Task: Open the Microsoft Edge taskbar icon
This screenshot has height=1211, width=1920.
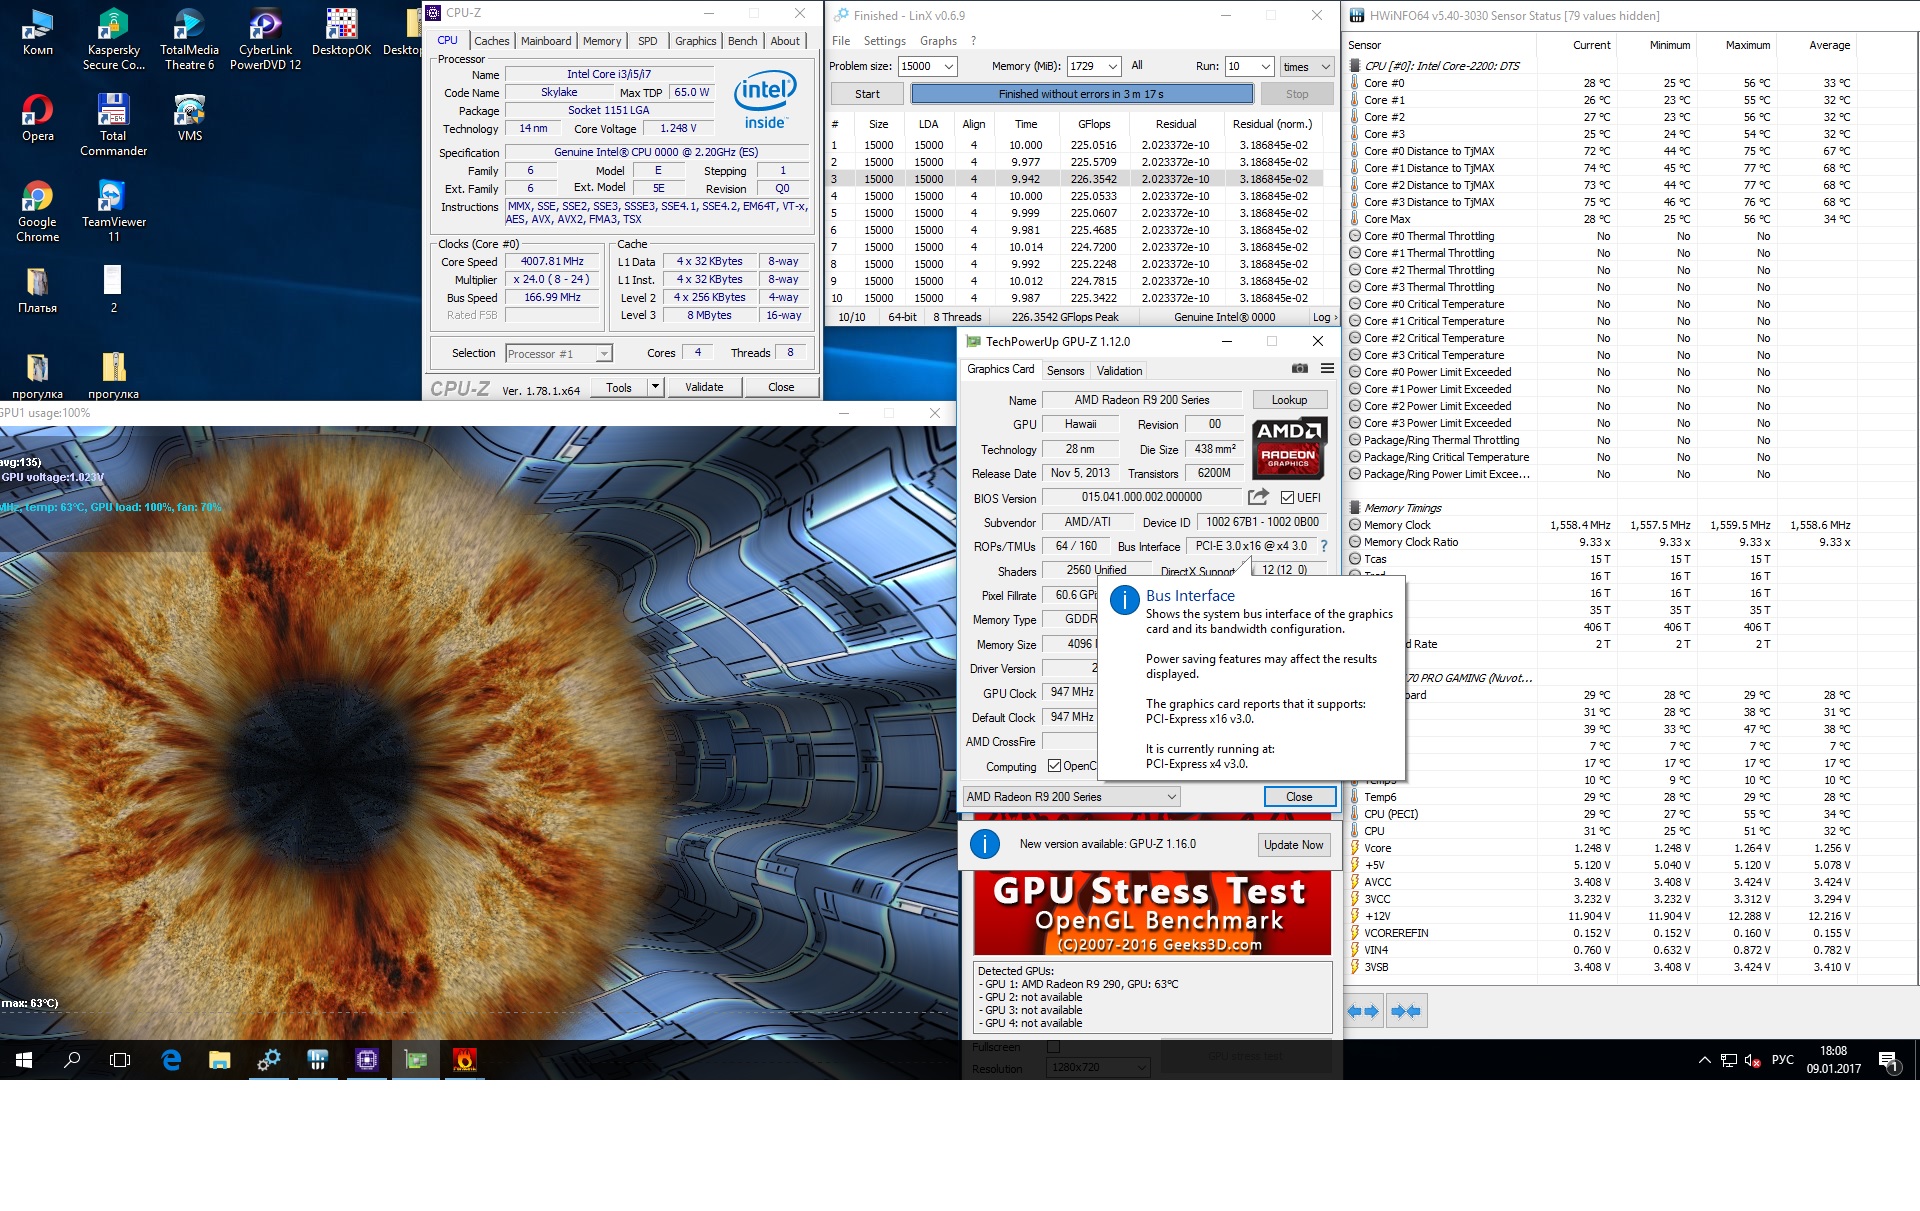Action: point(171,1060)
